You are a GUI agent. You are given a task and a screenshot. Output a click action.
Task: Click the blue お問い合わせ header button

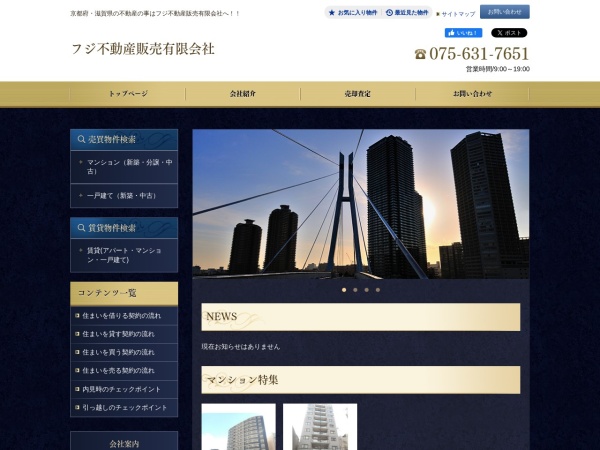click(x=505, y=12)
